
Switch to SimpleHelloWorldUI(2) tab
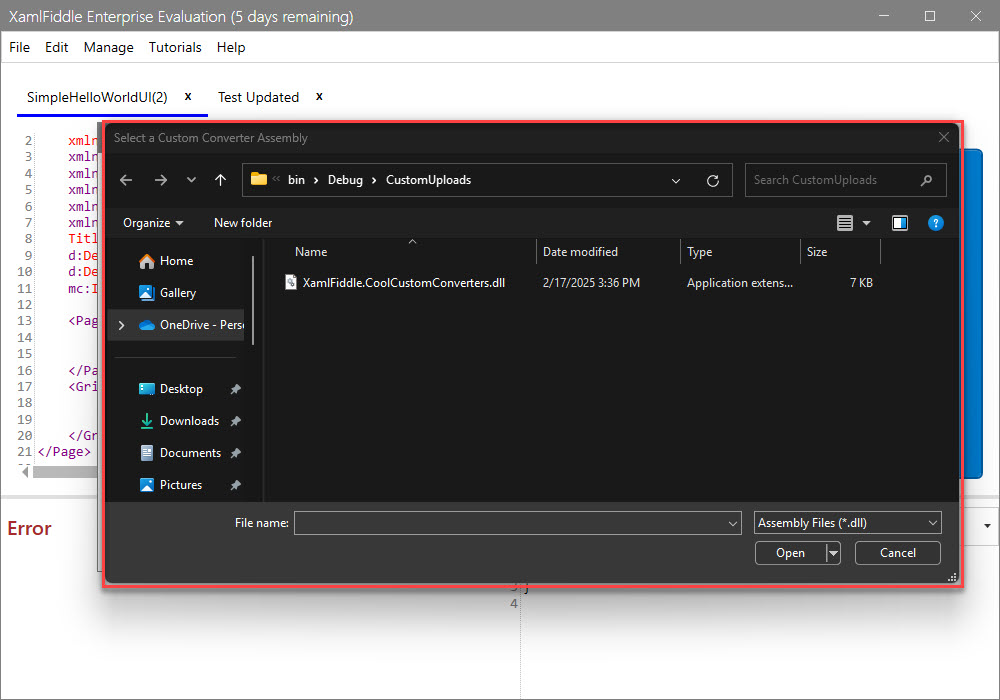(x=97, y=98)
